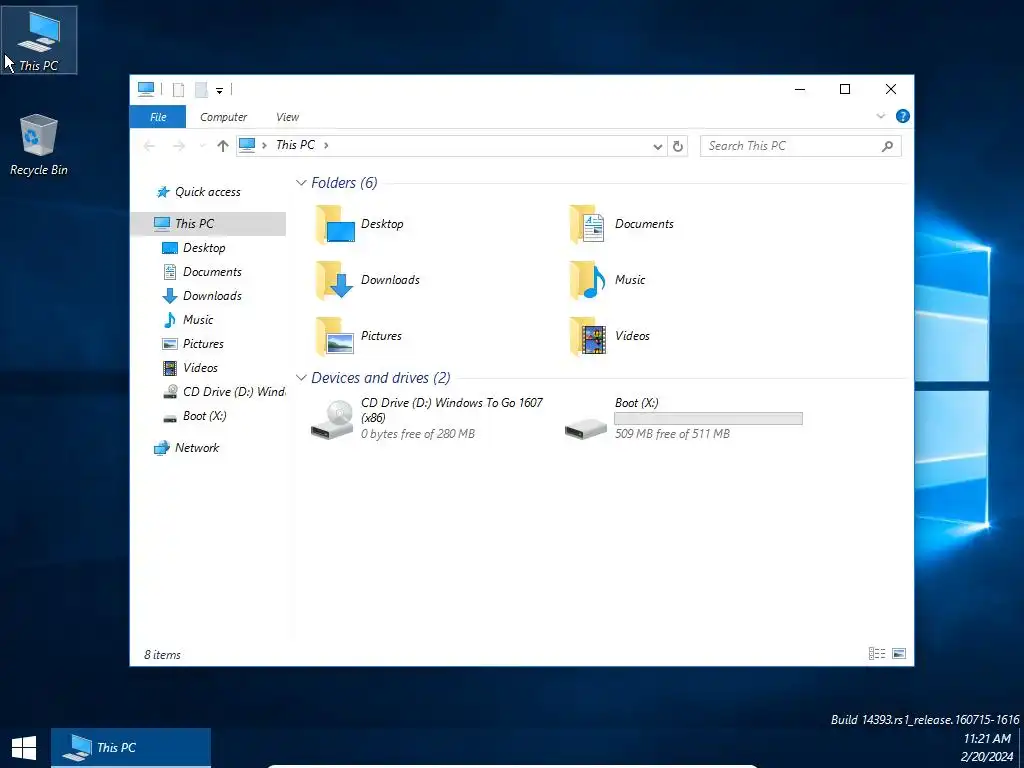Select This PC in navigation pane

(208, 223)
